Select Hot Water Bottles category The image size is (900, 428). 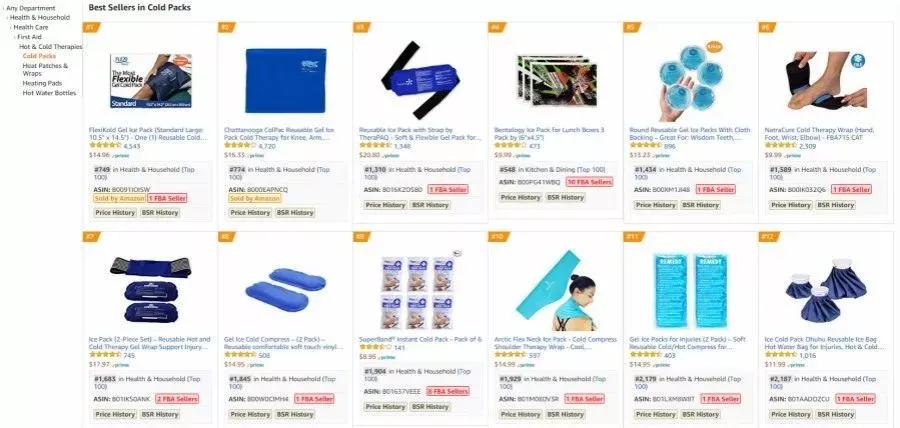pos(49,93)
